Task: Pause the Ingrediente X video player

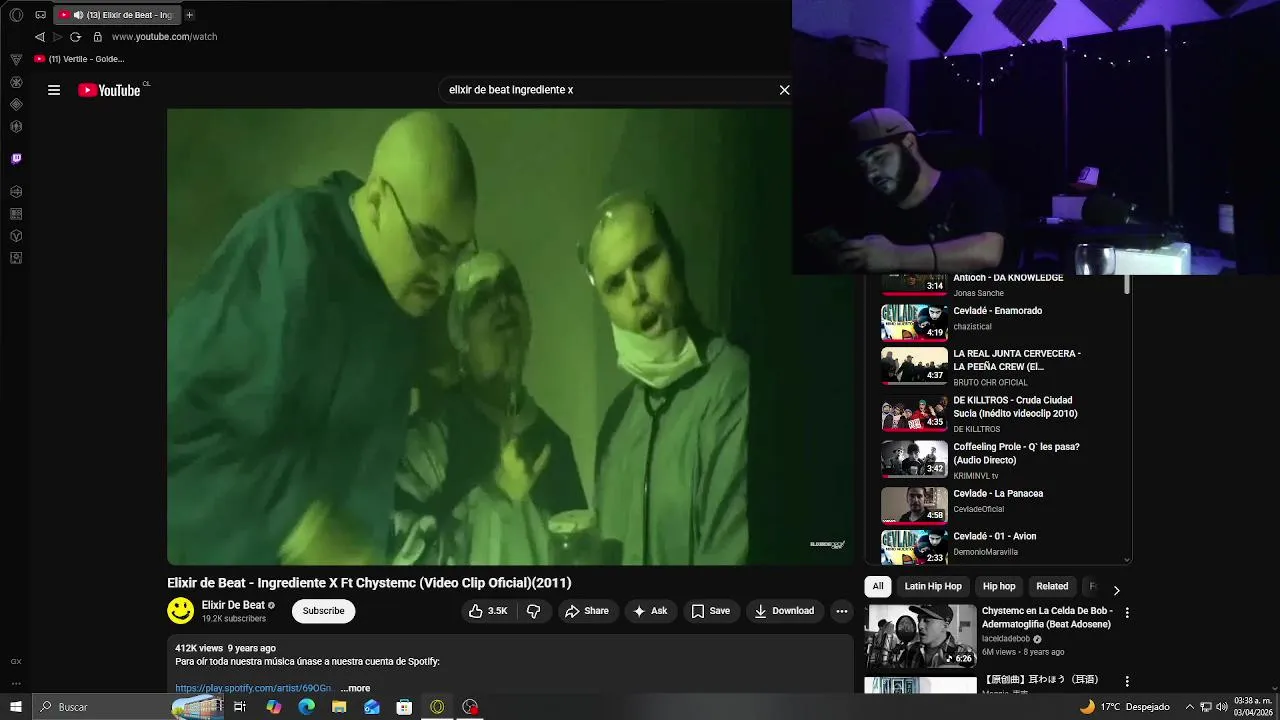Action: [510, 337]
